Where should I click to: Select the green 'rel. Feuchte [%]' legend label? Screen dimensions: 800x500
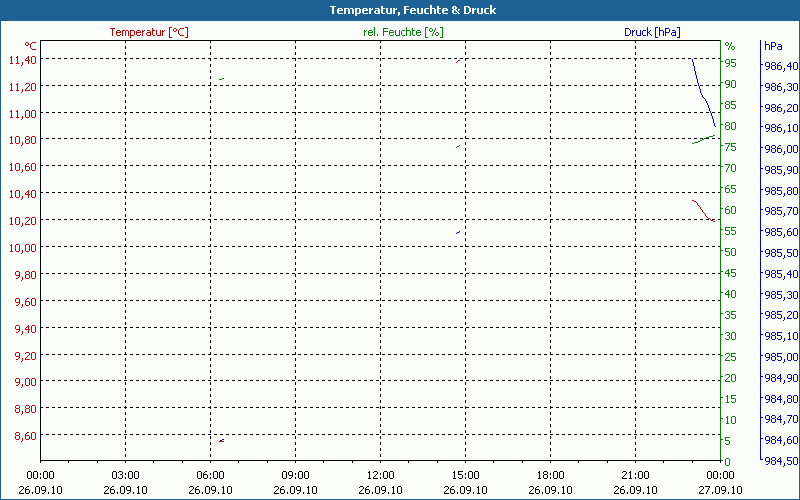tap(403, 32)
